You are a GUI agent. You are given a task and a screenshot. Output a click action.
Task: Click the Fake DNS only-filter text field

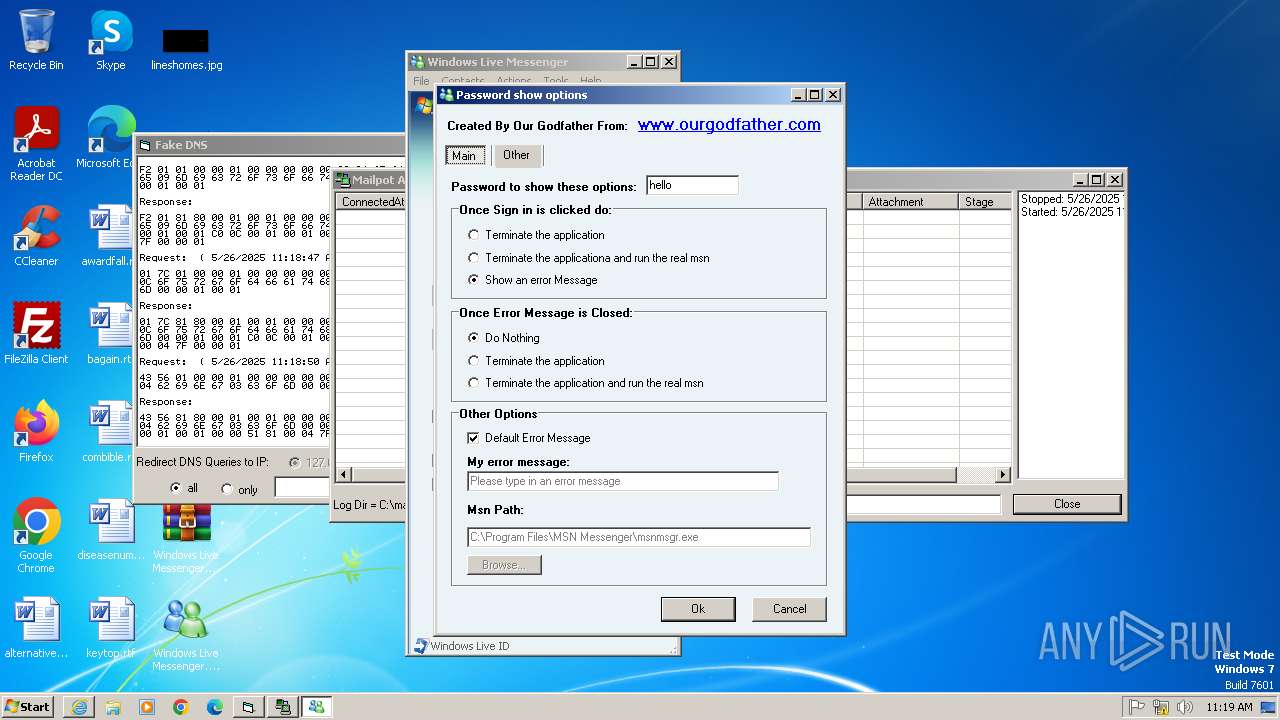[303, 488]
